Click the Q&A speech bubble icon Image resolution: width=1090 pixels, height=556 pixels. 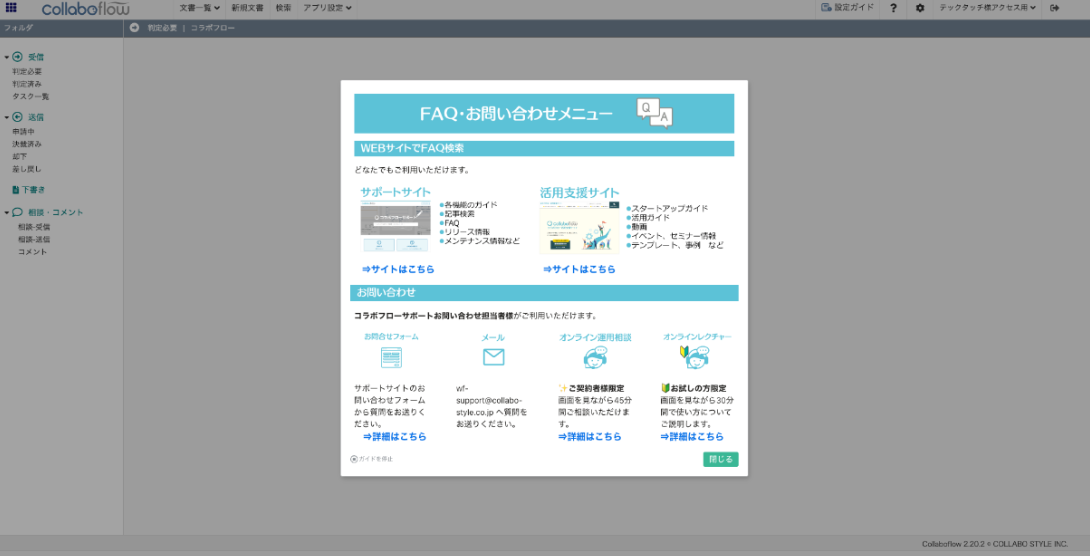654,113
